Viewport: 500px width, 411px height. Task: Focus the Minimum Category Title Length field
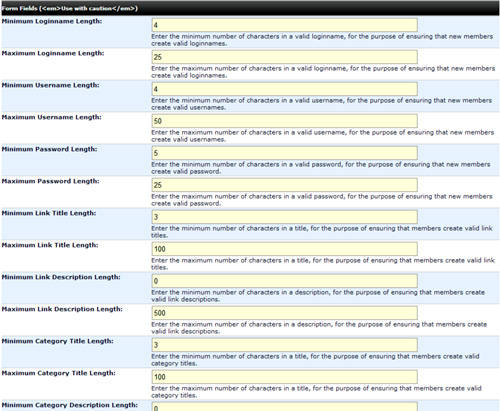[284, 345]
